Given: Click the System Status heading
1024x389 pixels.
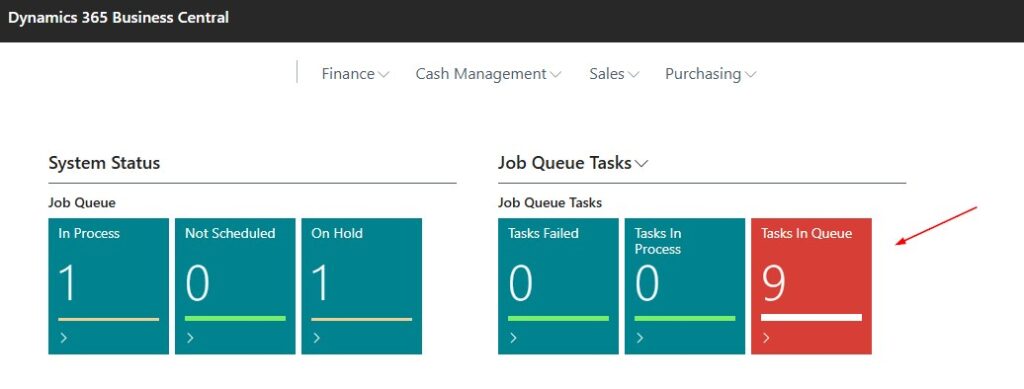Looking at the screenshot, I should coord(104,163).
